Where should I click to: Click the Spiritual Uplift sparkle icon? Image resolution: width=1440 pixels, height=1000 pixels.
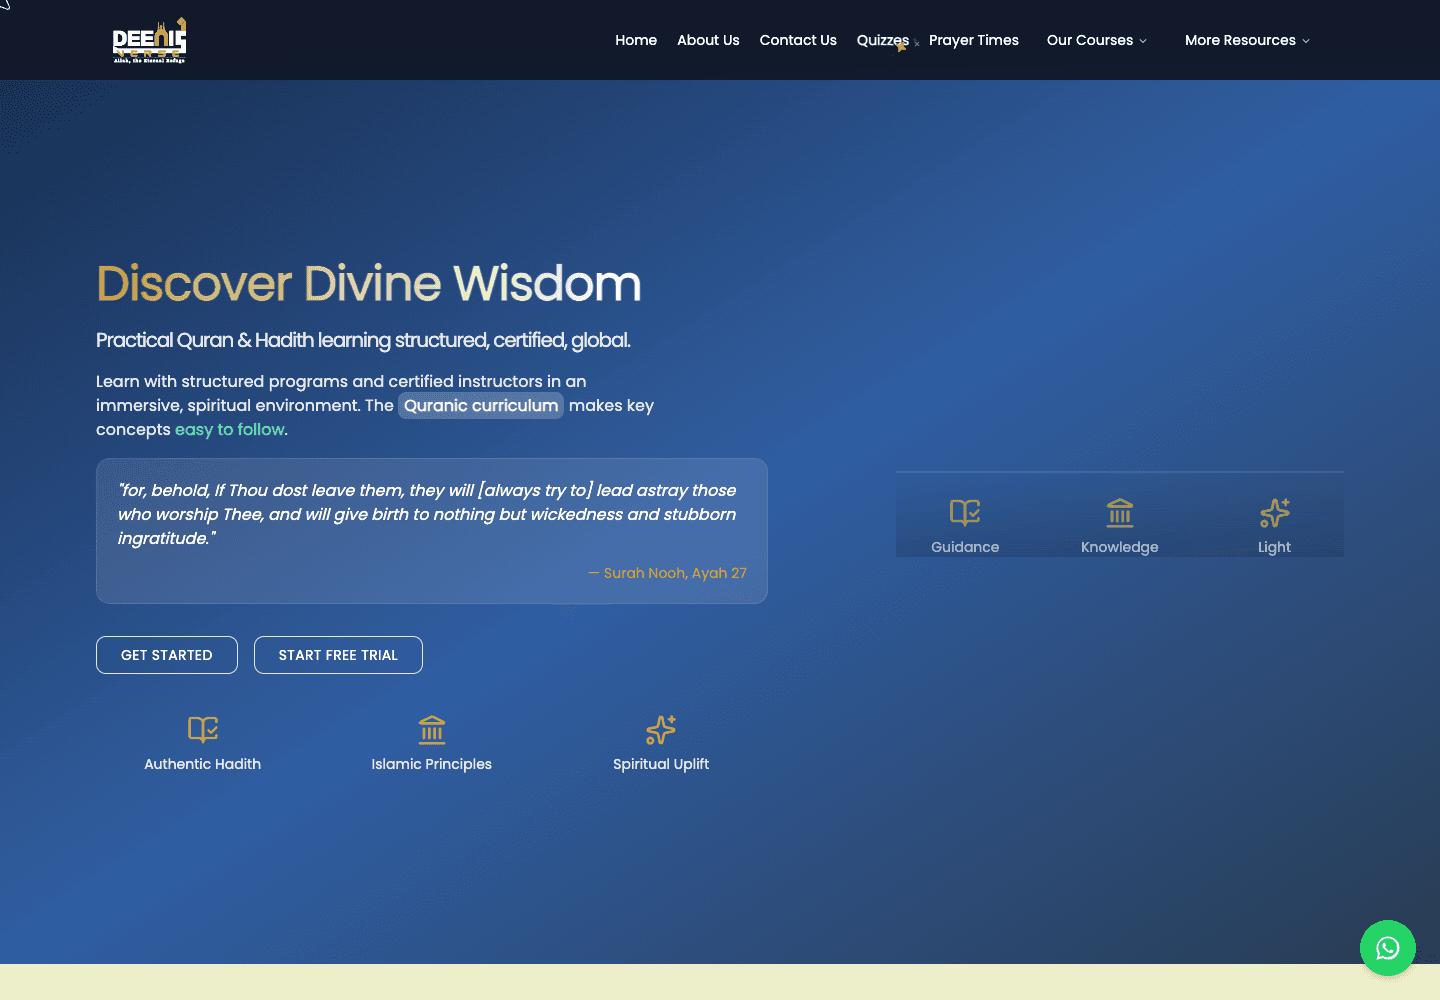(661, 730)
